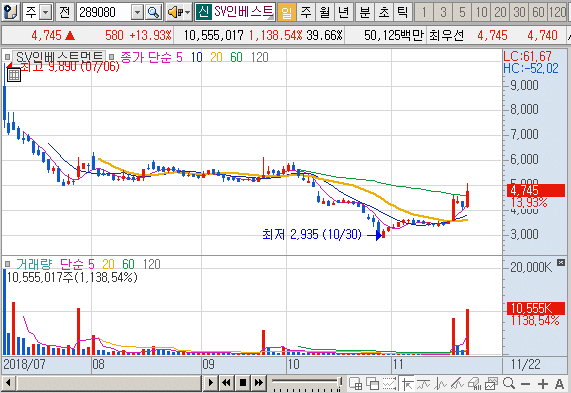Select the 년 yearly chart tab

(x=343, y=12)
